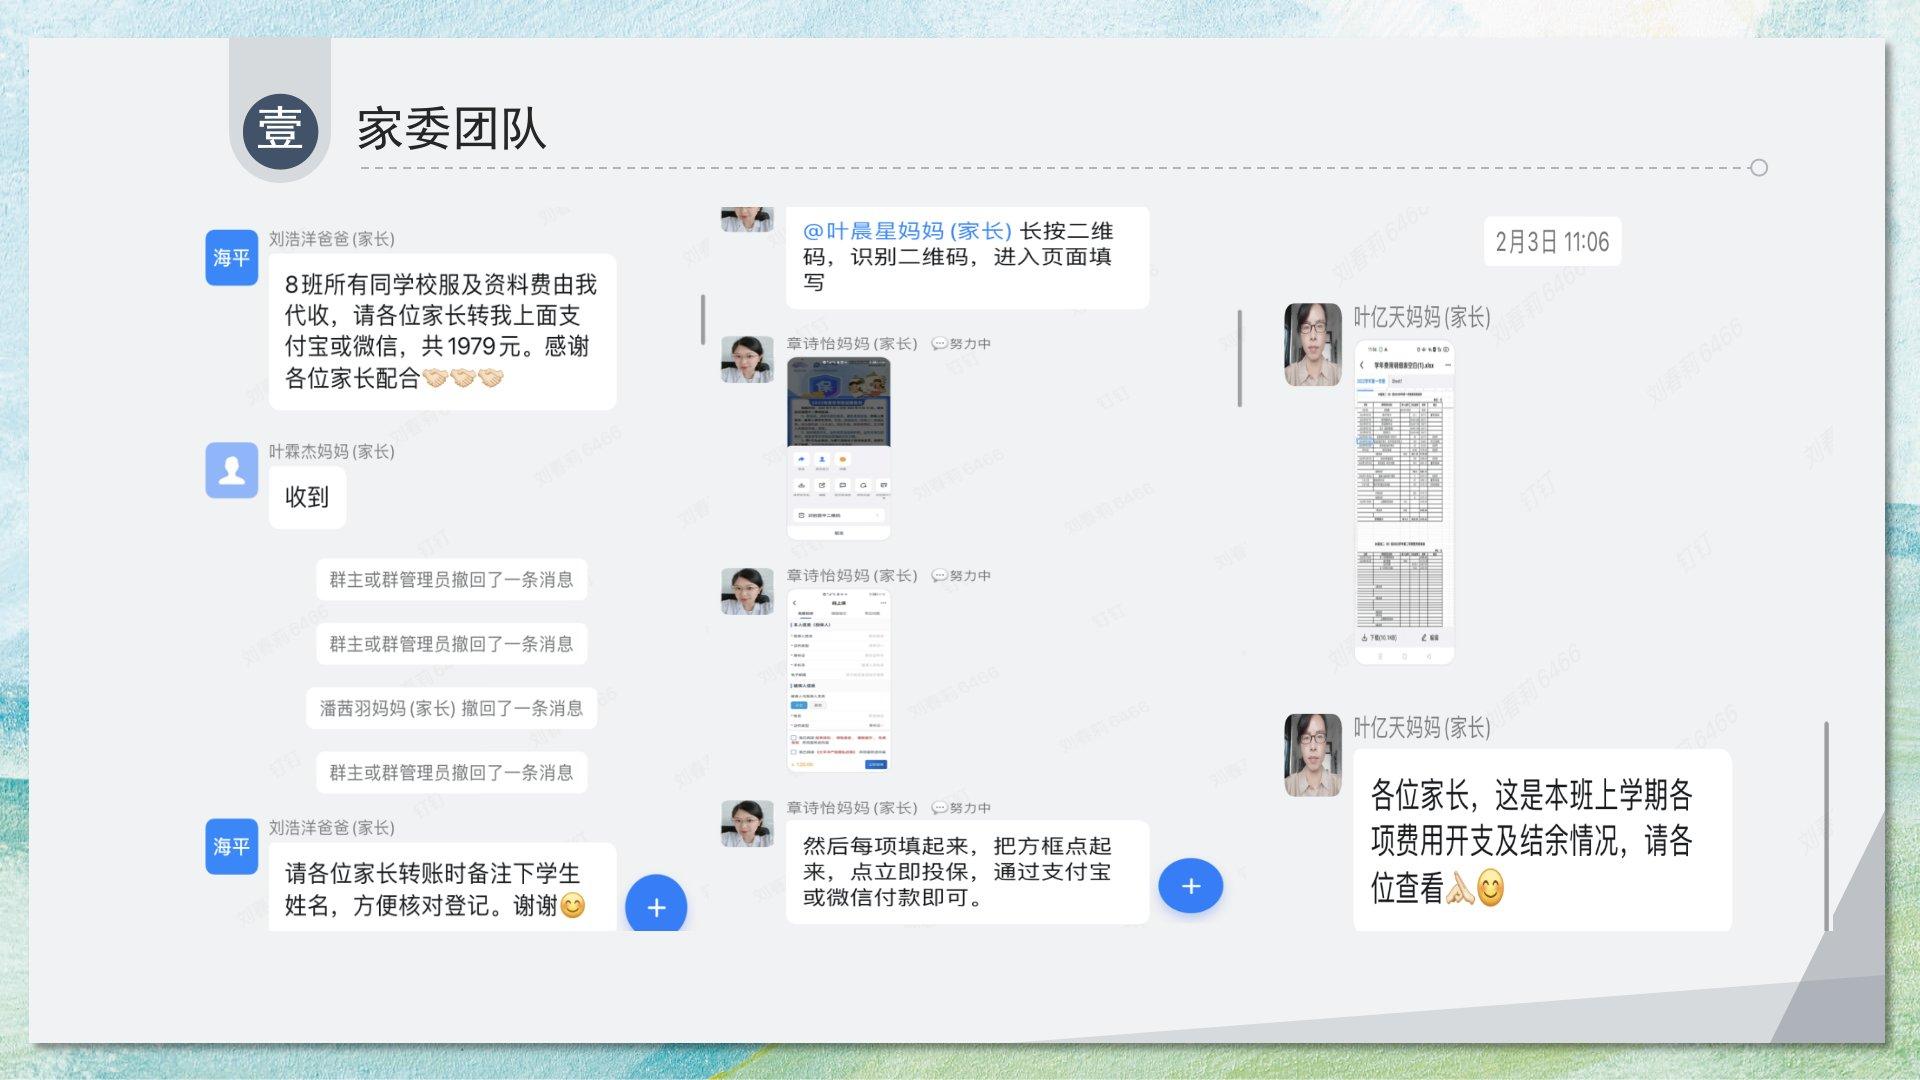Click the 8班 school uniform fee message
Image resolution: width=1920 pixels, height=1080 pixels.
[x=441, y=331]
